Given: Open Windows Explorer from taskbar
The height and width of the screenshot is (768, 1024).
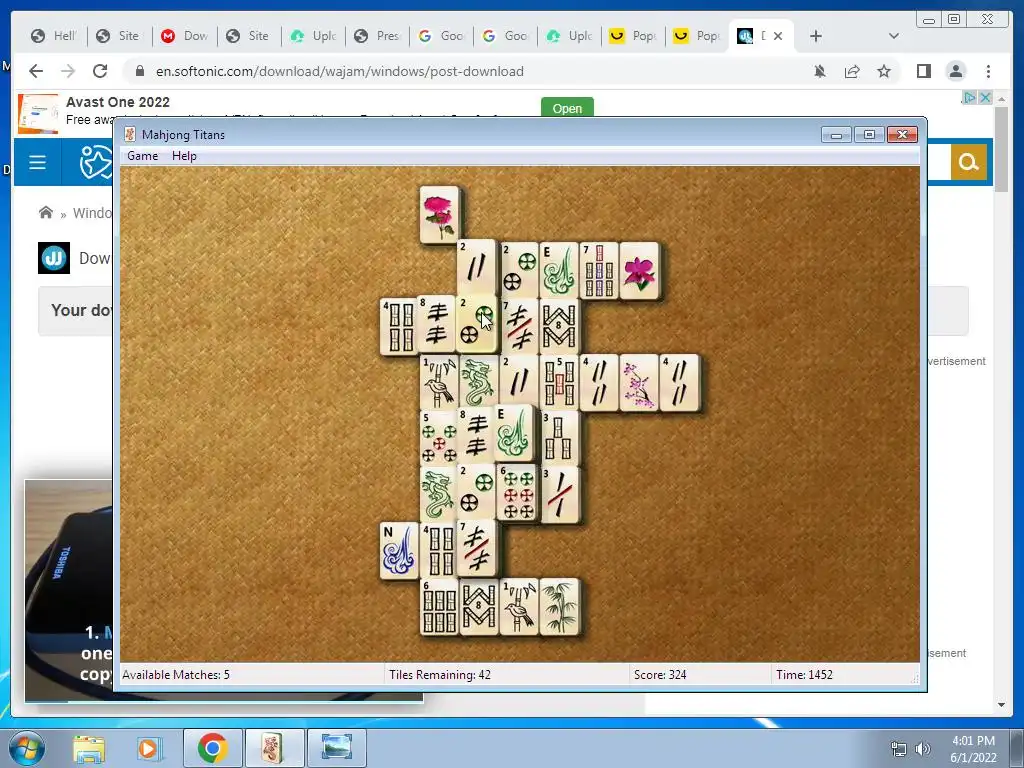Looking at the screenshot, I should pyautogui.click(x=89, y=748).
